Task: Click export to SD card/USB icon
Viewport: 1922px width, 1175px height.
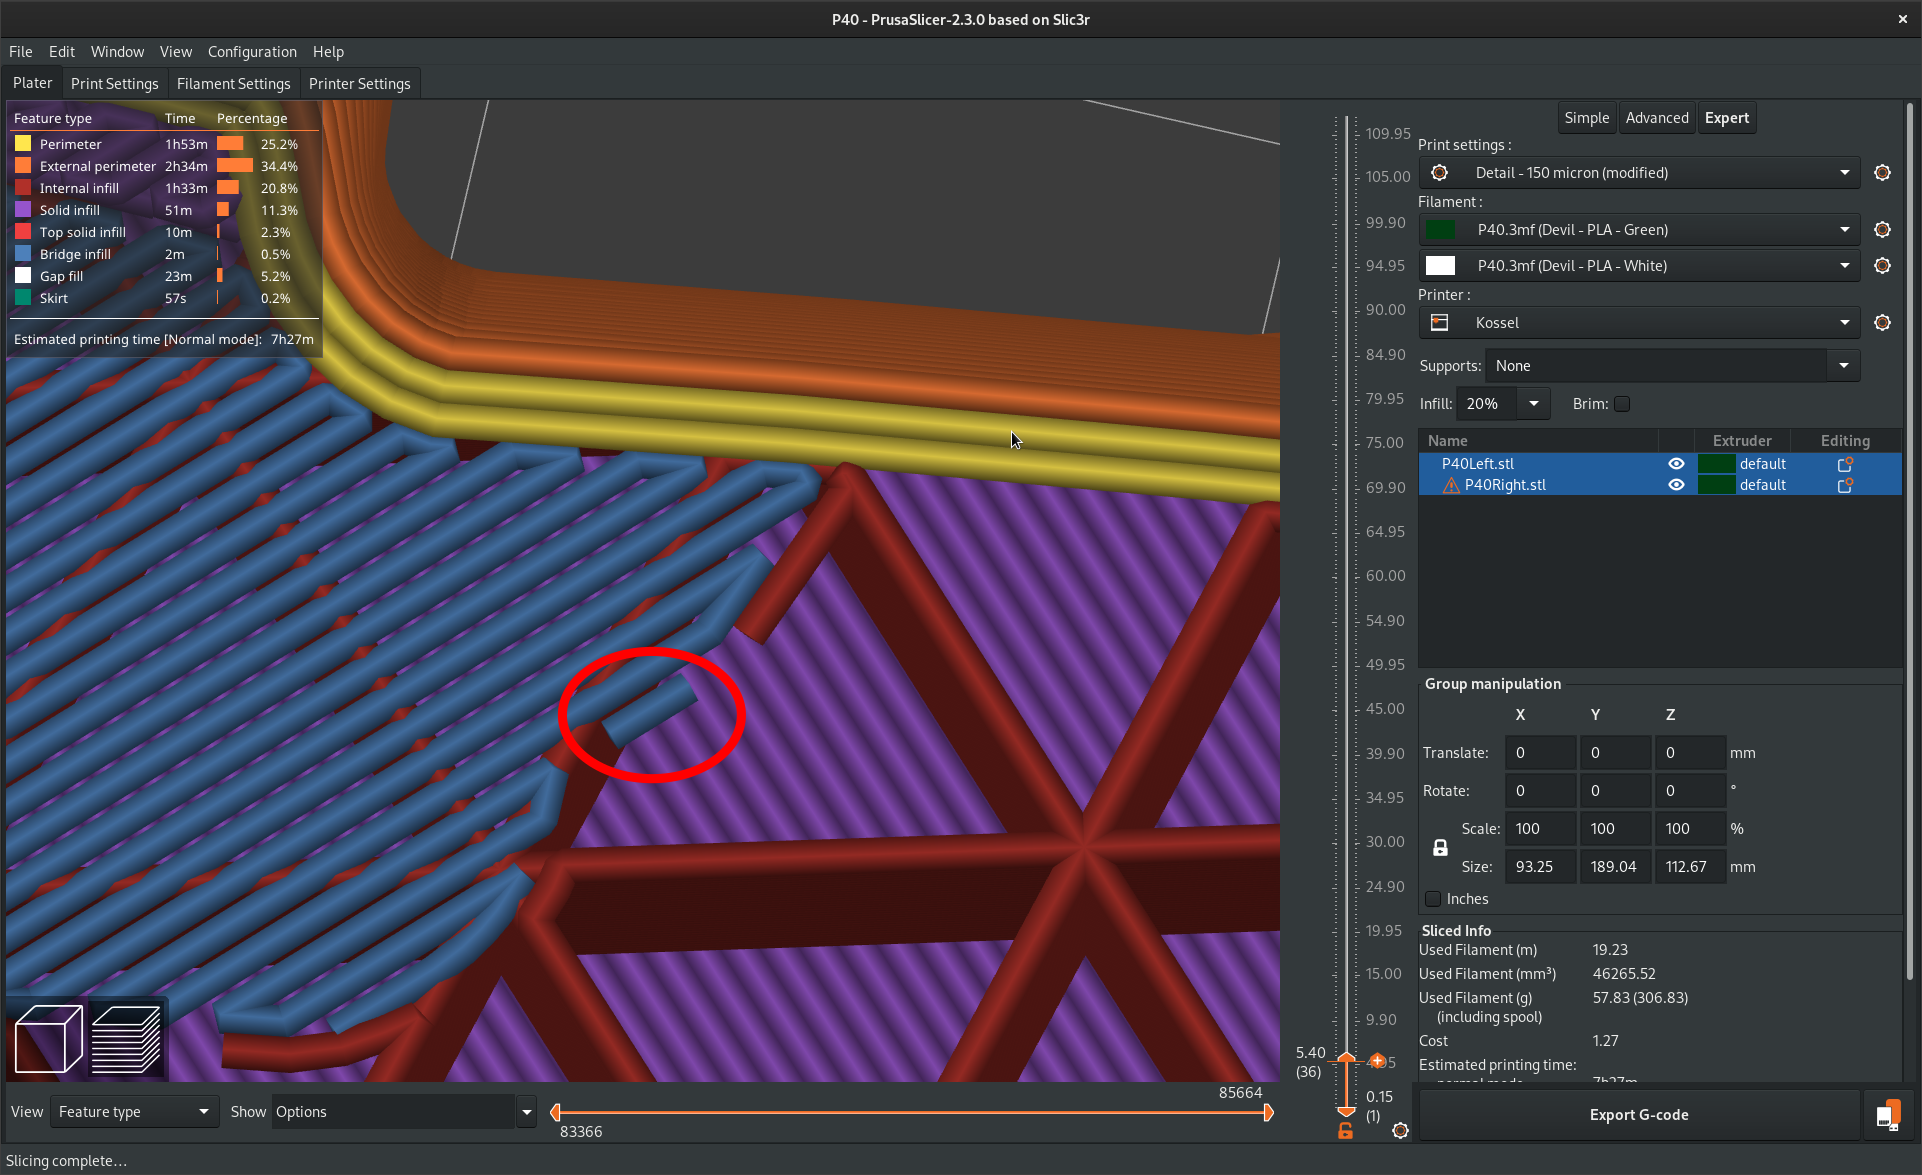Action: [1888, 1115]
